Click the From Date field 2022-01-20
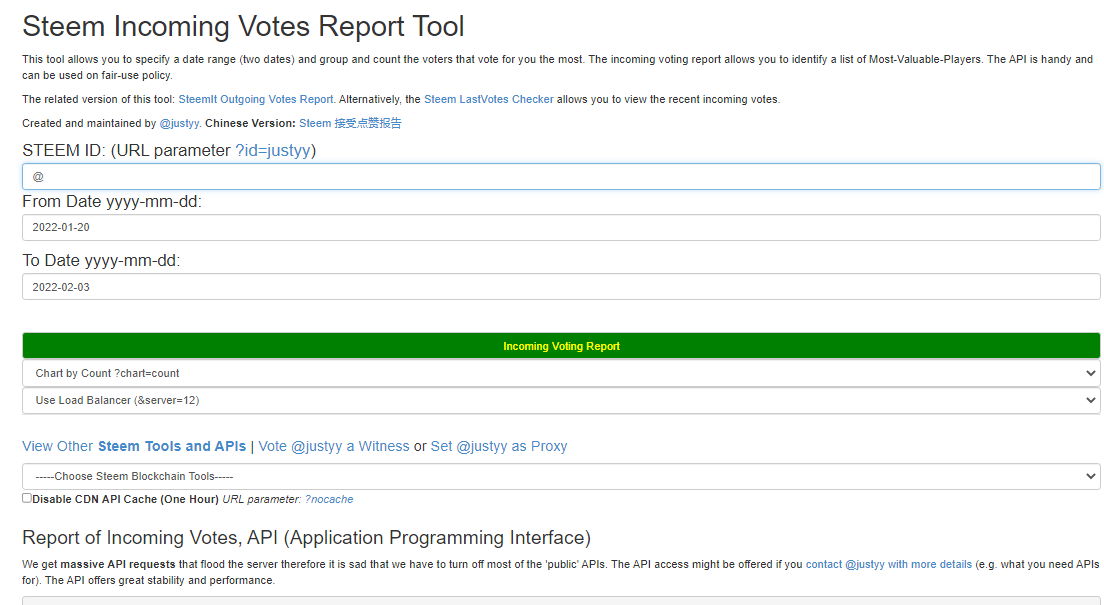 pyautogui.click(x=561, y=227)
